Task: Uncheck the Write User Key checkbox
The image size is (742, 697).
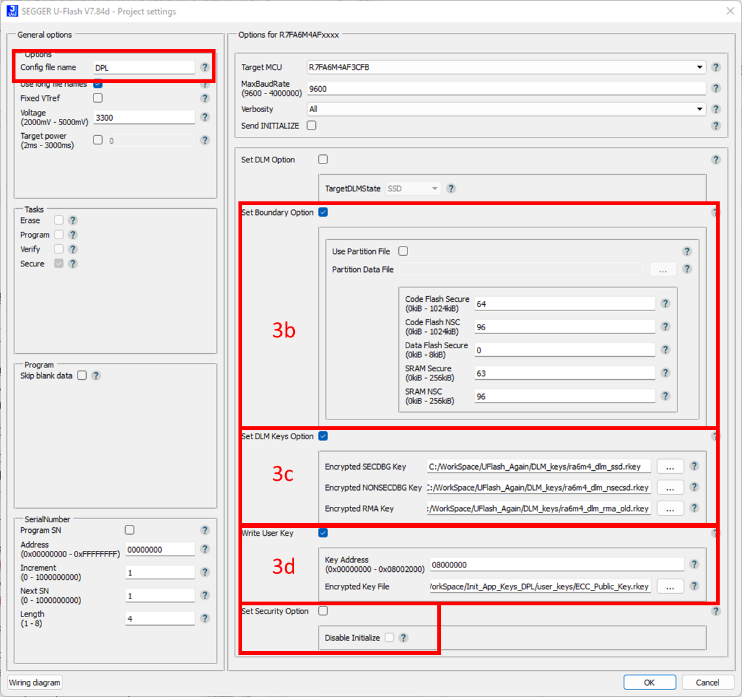Action: point(323,533)
